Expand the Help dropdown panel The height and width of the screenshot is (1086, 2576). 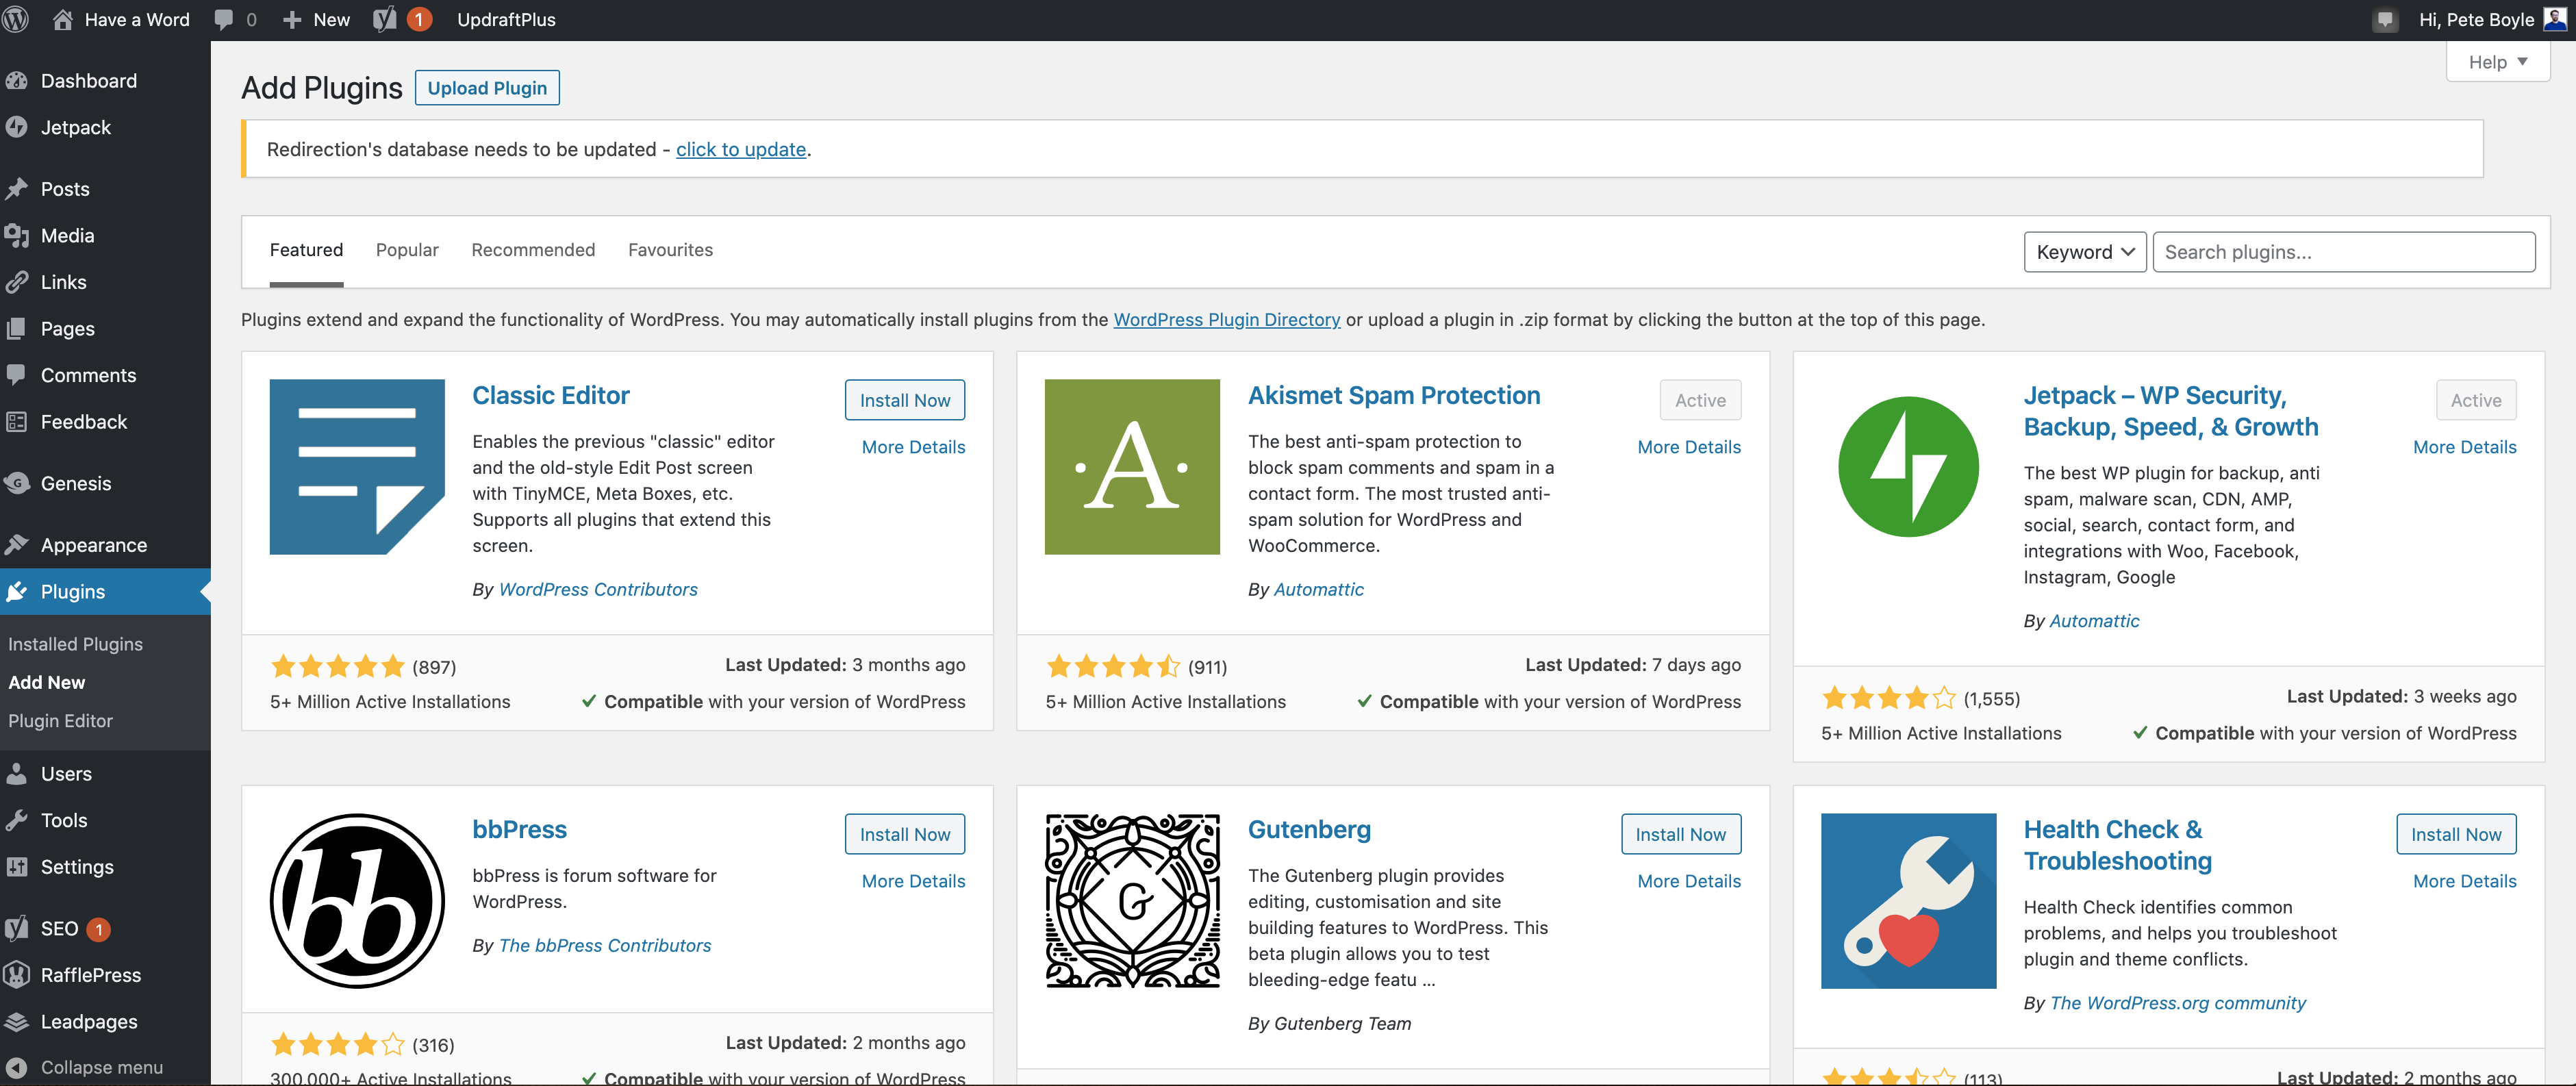coord(2497,62)
